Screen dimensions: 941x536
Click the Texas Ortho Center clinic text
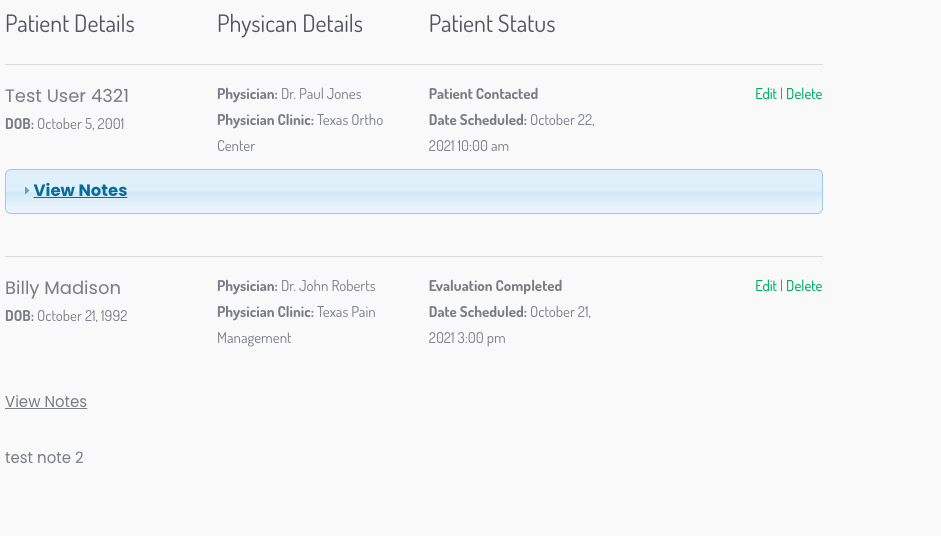pyautogui.click(x=300, y=133)
